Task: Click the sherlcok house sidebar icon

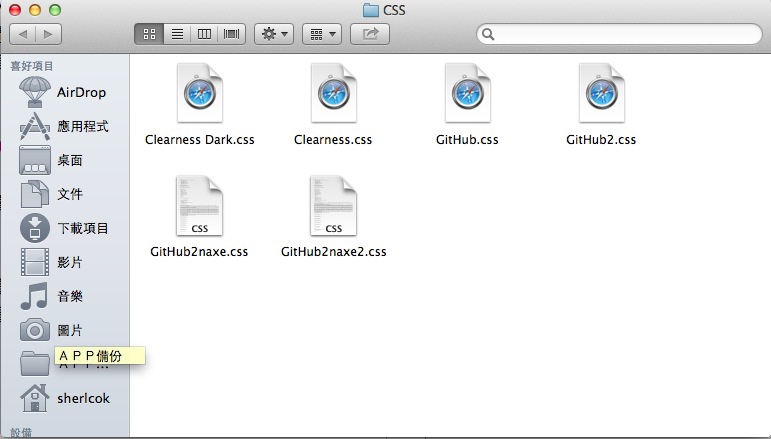Action: click(x=34, y=398)
